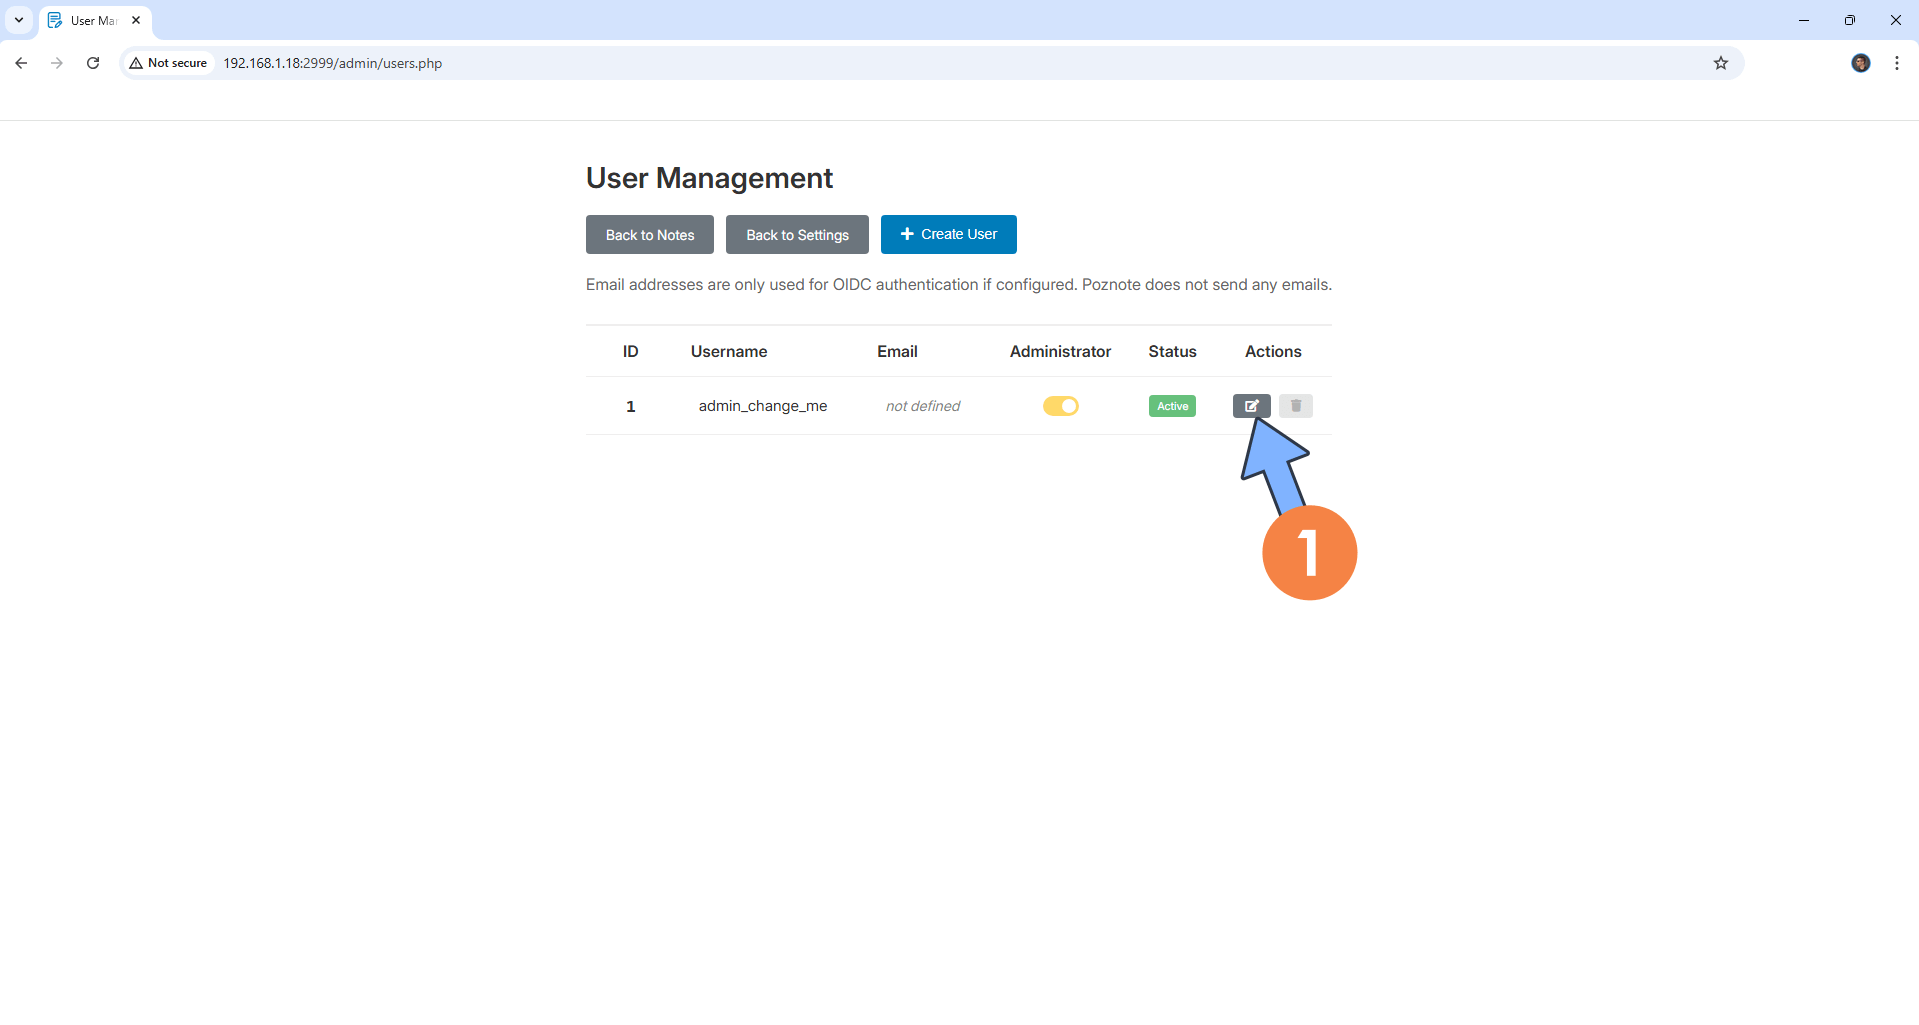Viewport: 1919px width, 1025px height.
Task: Click the address bar URL
Action: tap(332, 62)
